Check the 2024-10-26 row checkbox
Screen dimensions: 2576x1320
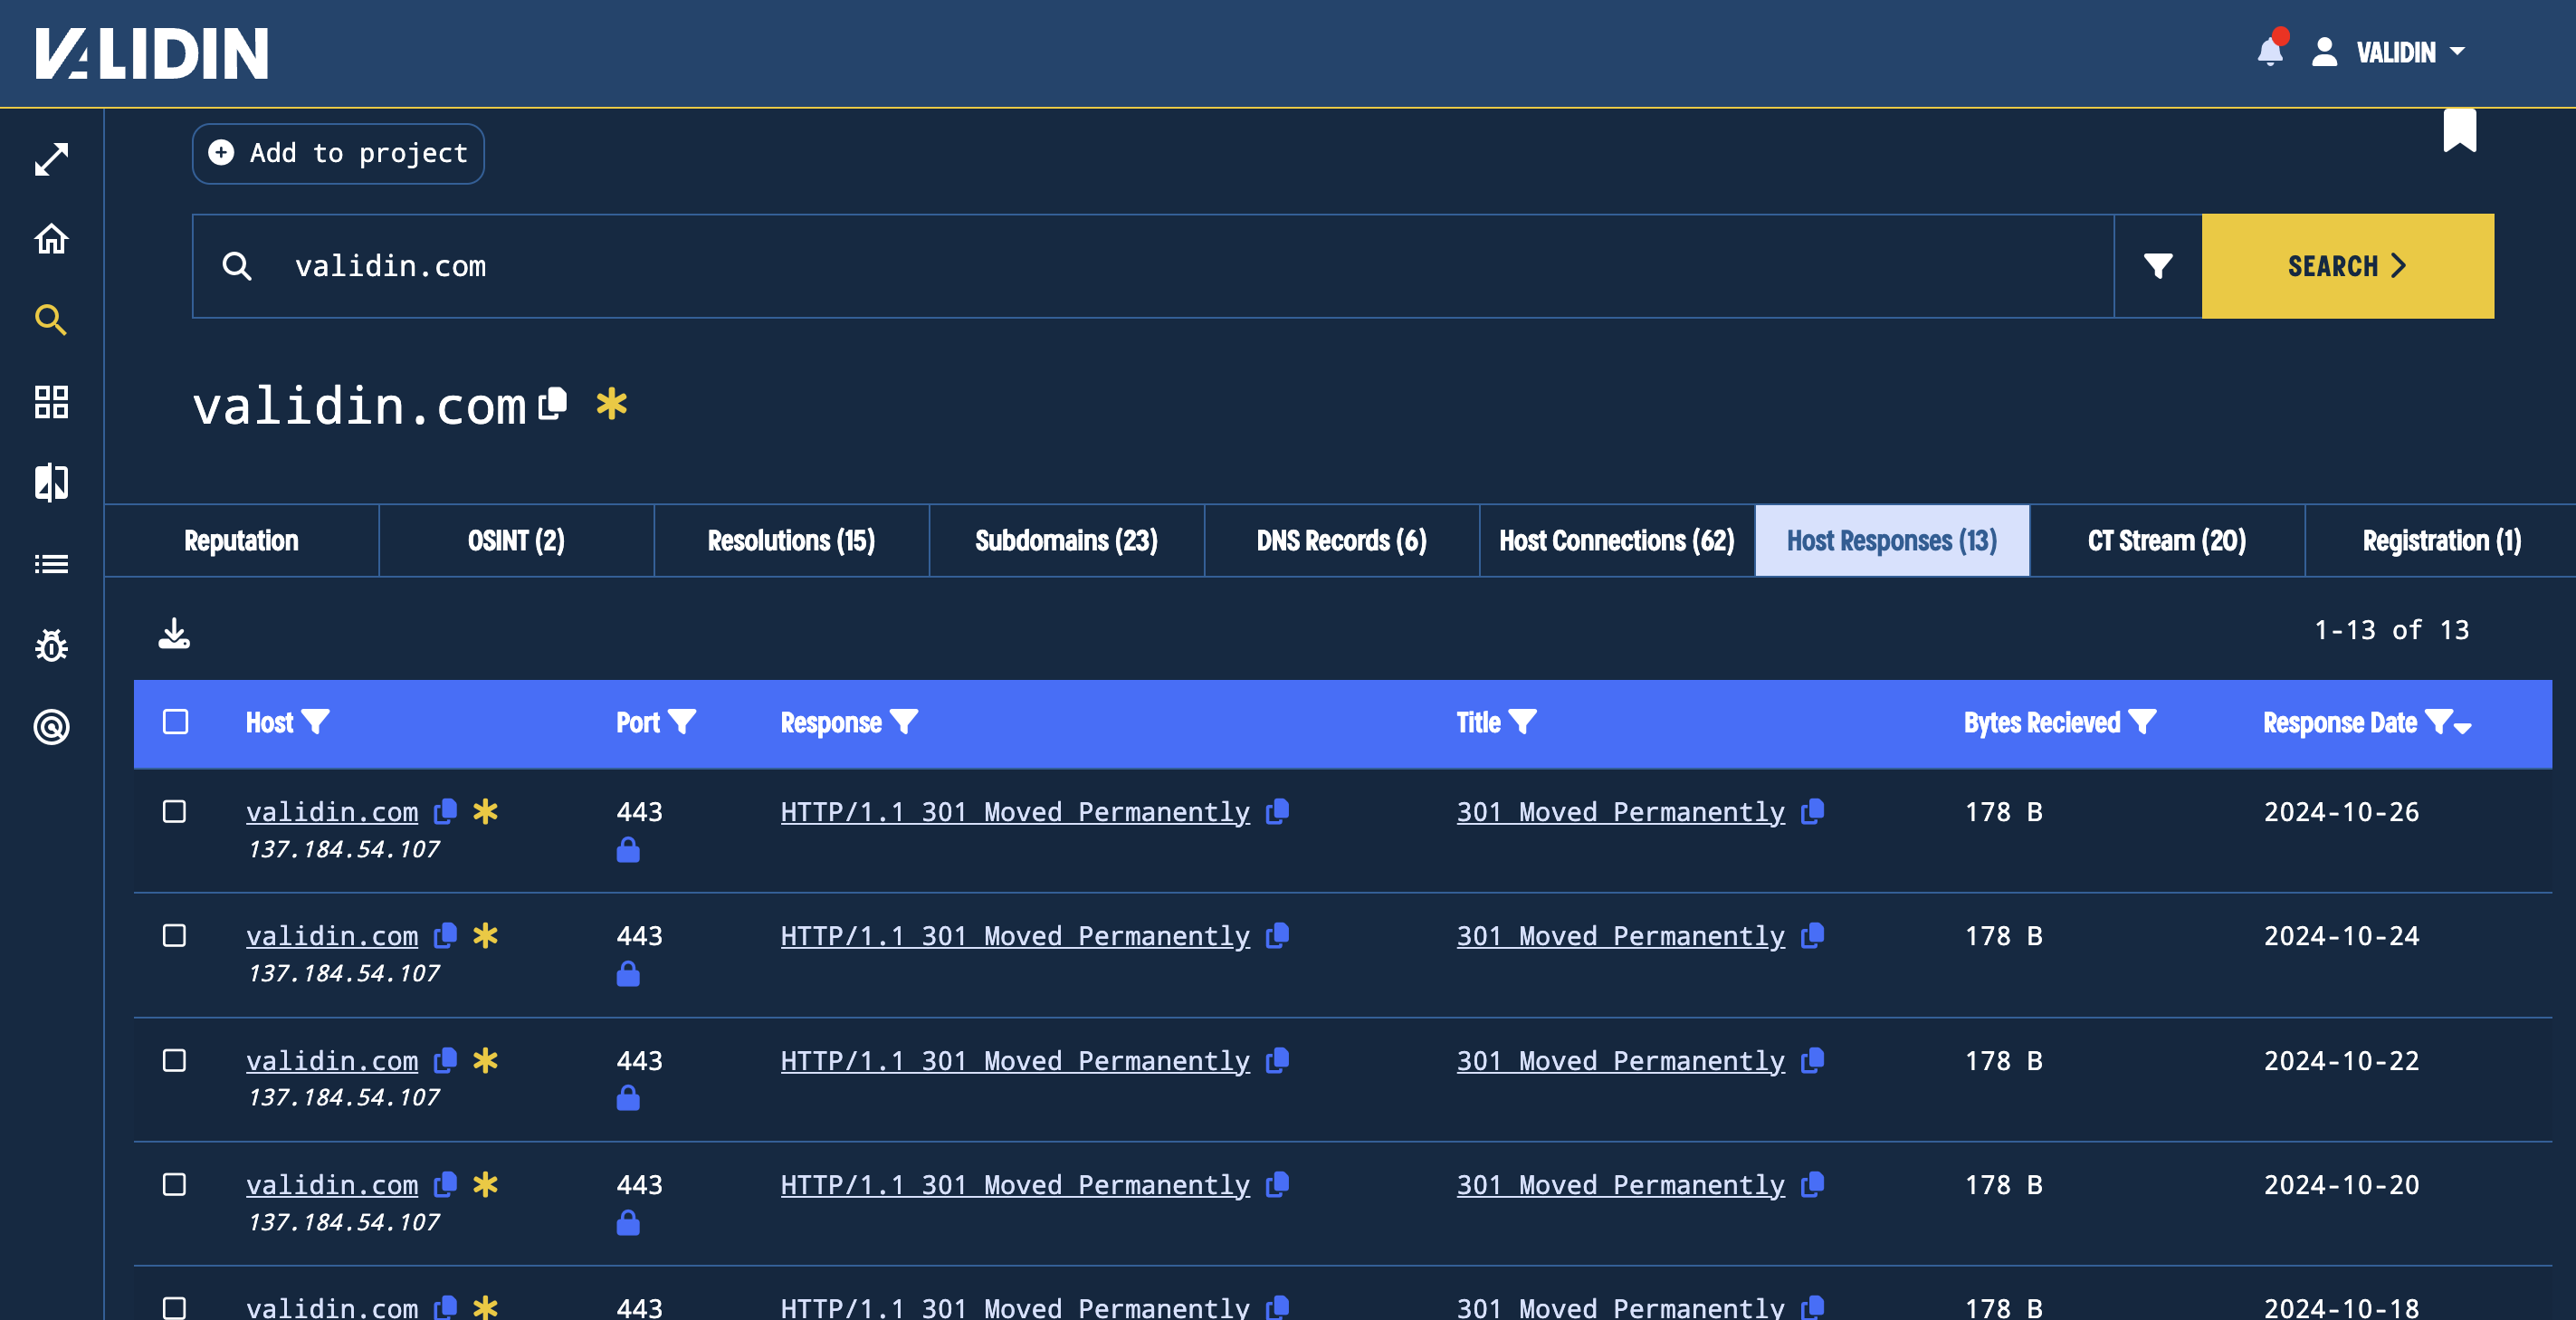tap(174, 811)
